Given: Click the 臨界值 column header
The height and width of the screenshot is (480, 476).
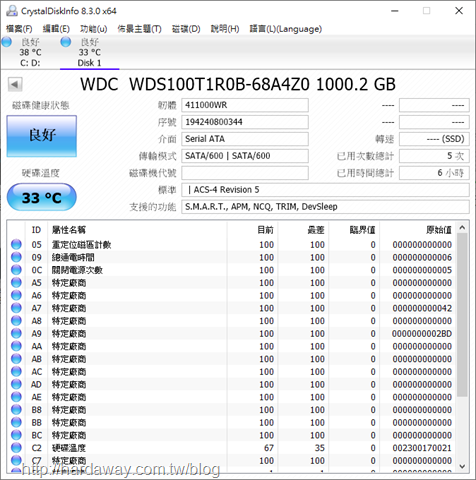Looking at the screenshot, I should point(354,230).
